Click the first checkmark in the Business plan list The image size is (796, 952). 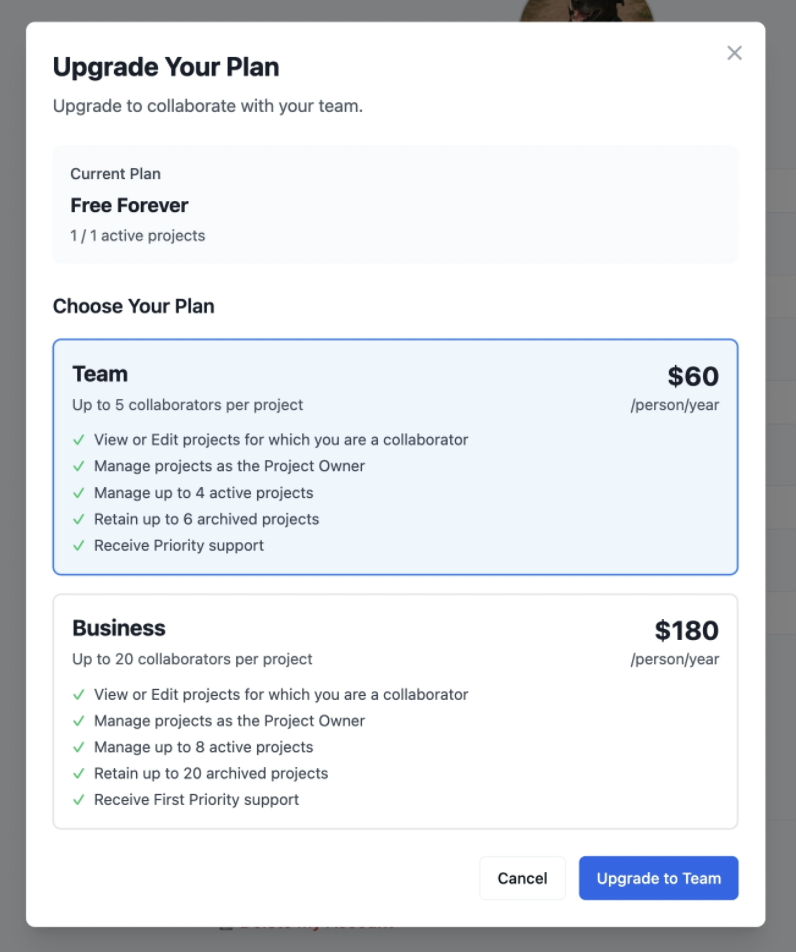coord(79,695)
